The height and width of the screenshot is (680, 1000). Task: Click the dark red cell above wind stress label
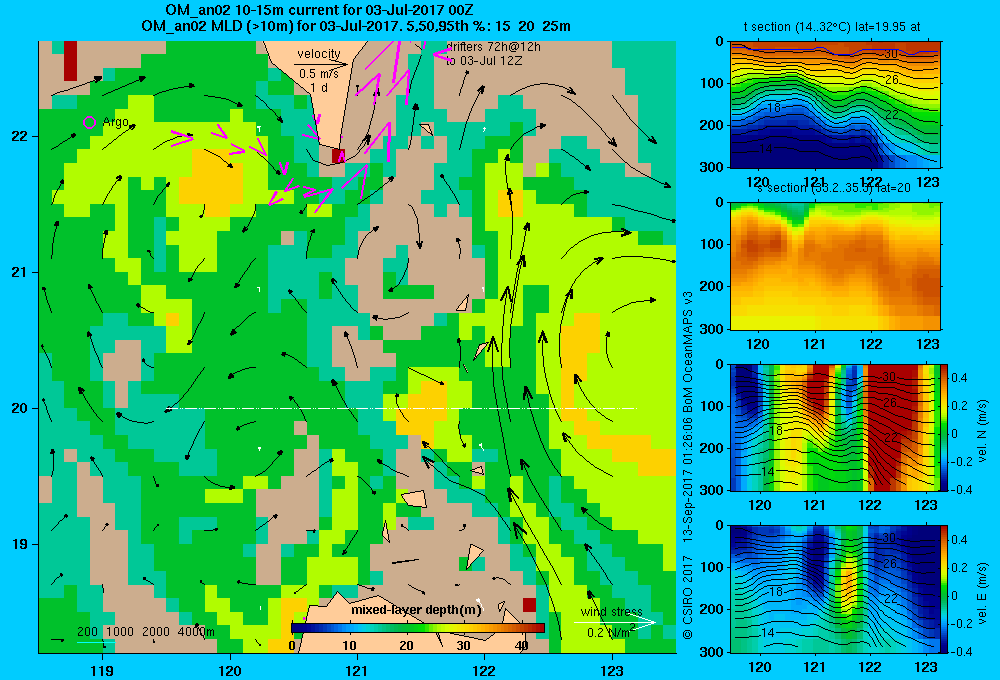coord(529,605)
